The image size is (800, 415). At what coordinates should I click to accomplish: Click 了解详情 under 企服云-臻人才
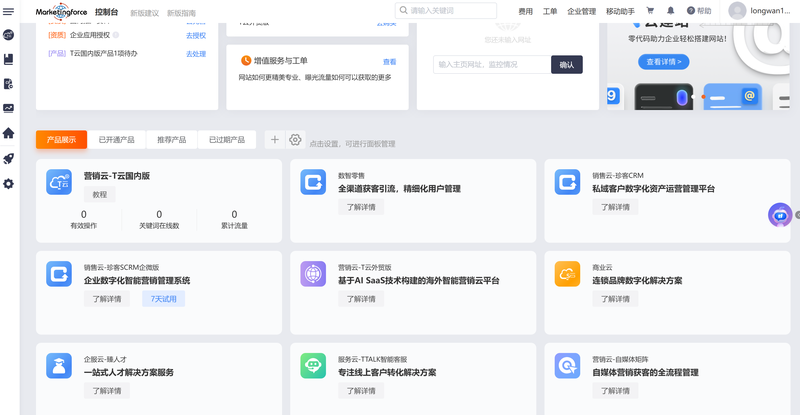107,390
